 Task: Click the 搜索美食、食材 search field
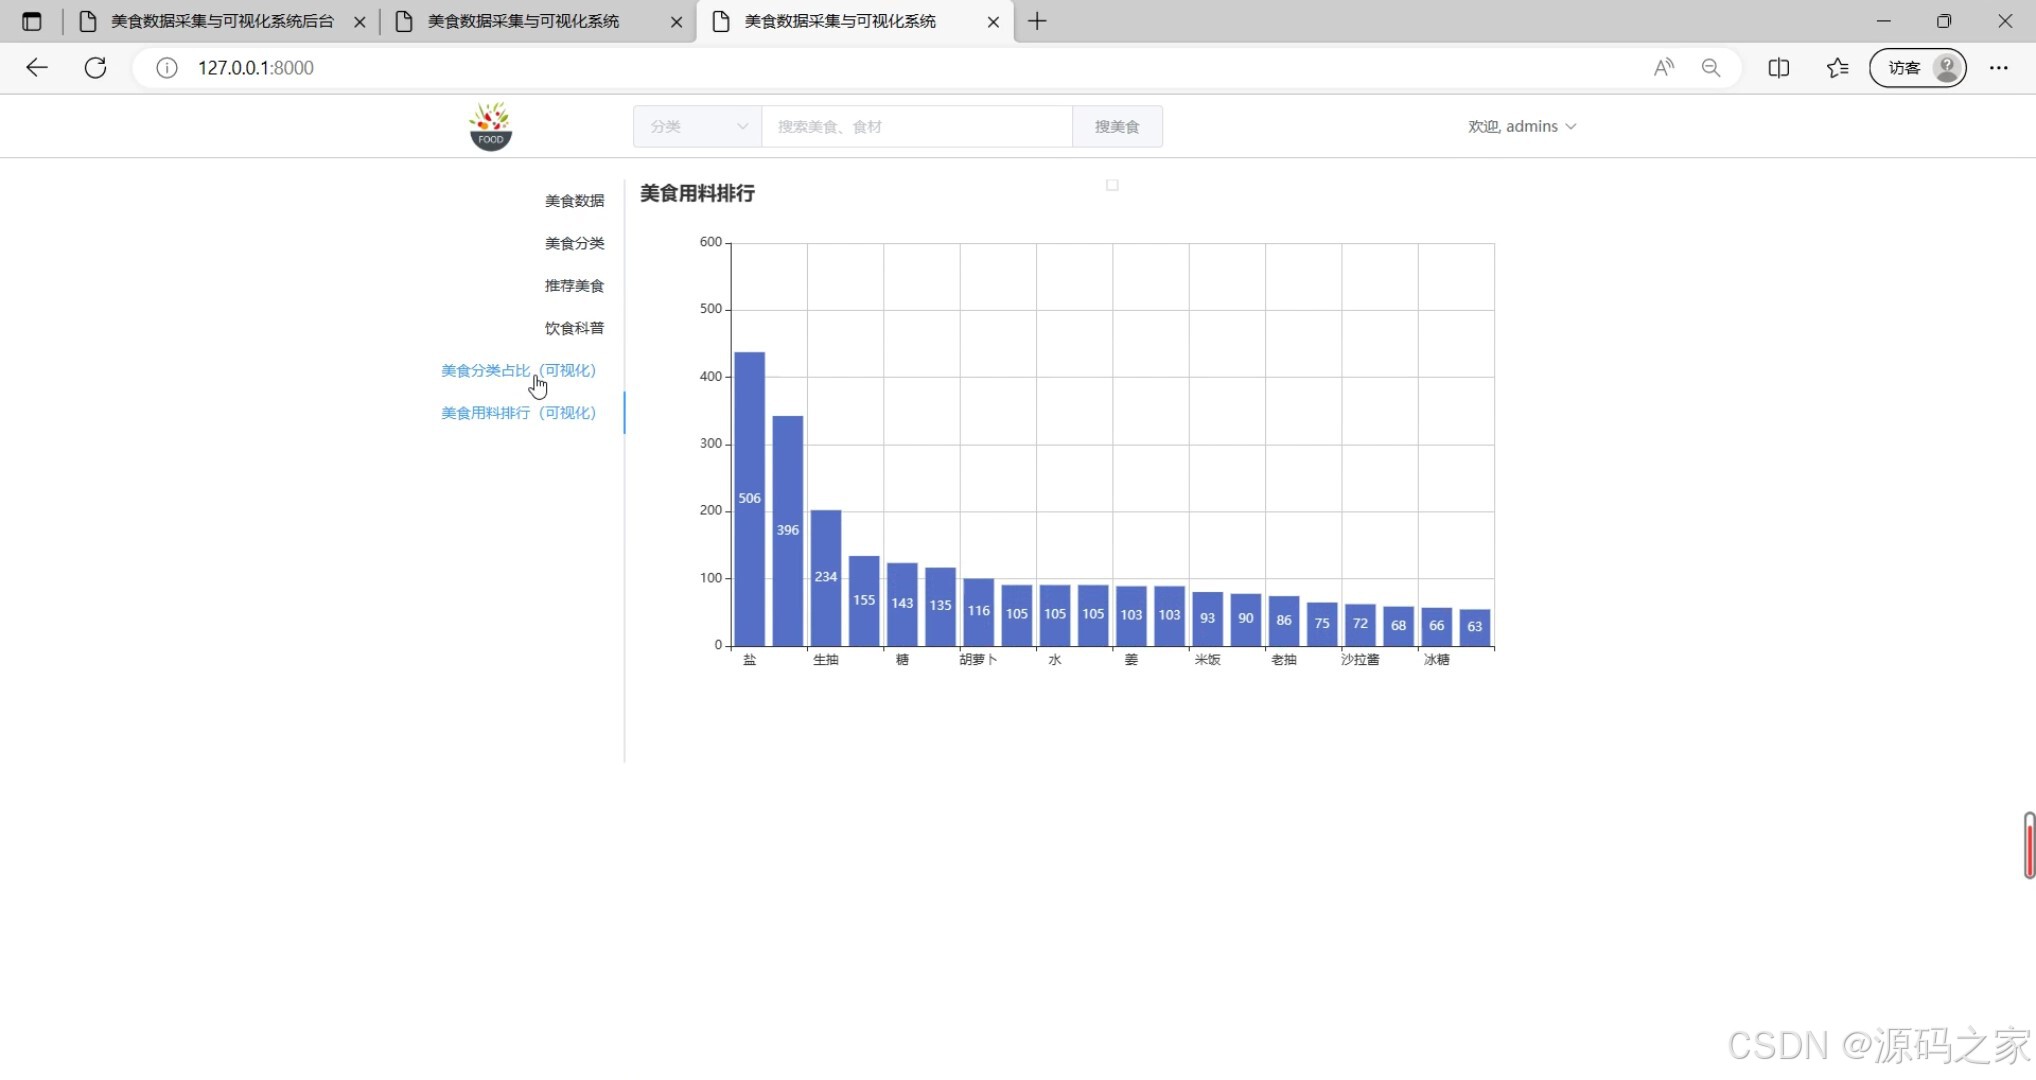[916, 127]
